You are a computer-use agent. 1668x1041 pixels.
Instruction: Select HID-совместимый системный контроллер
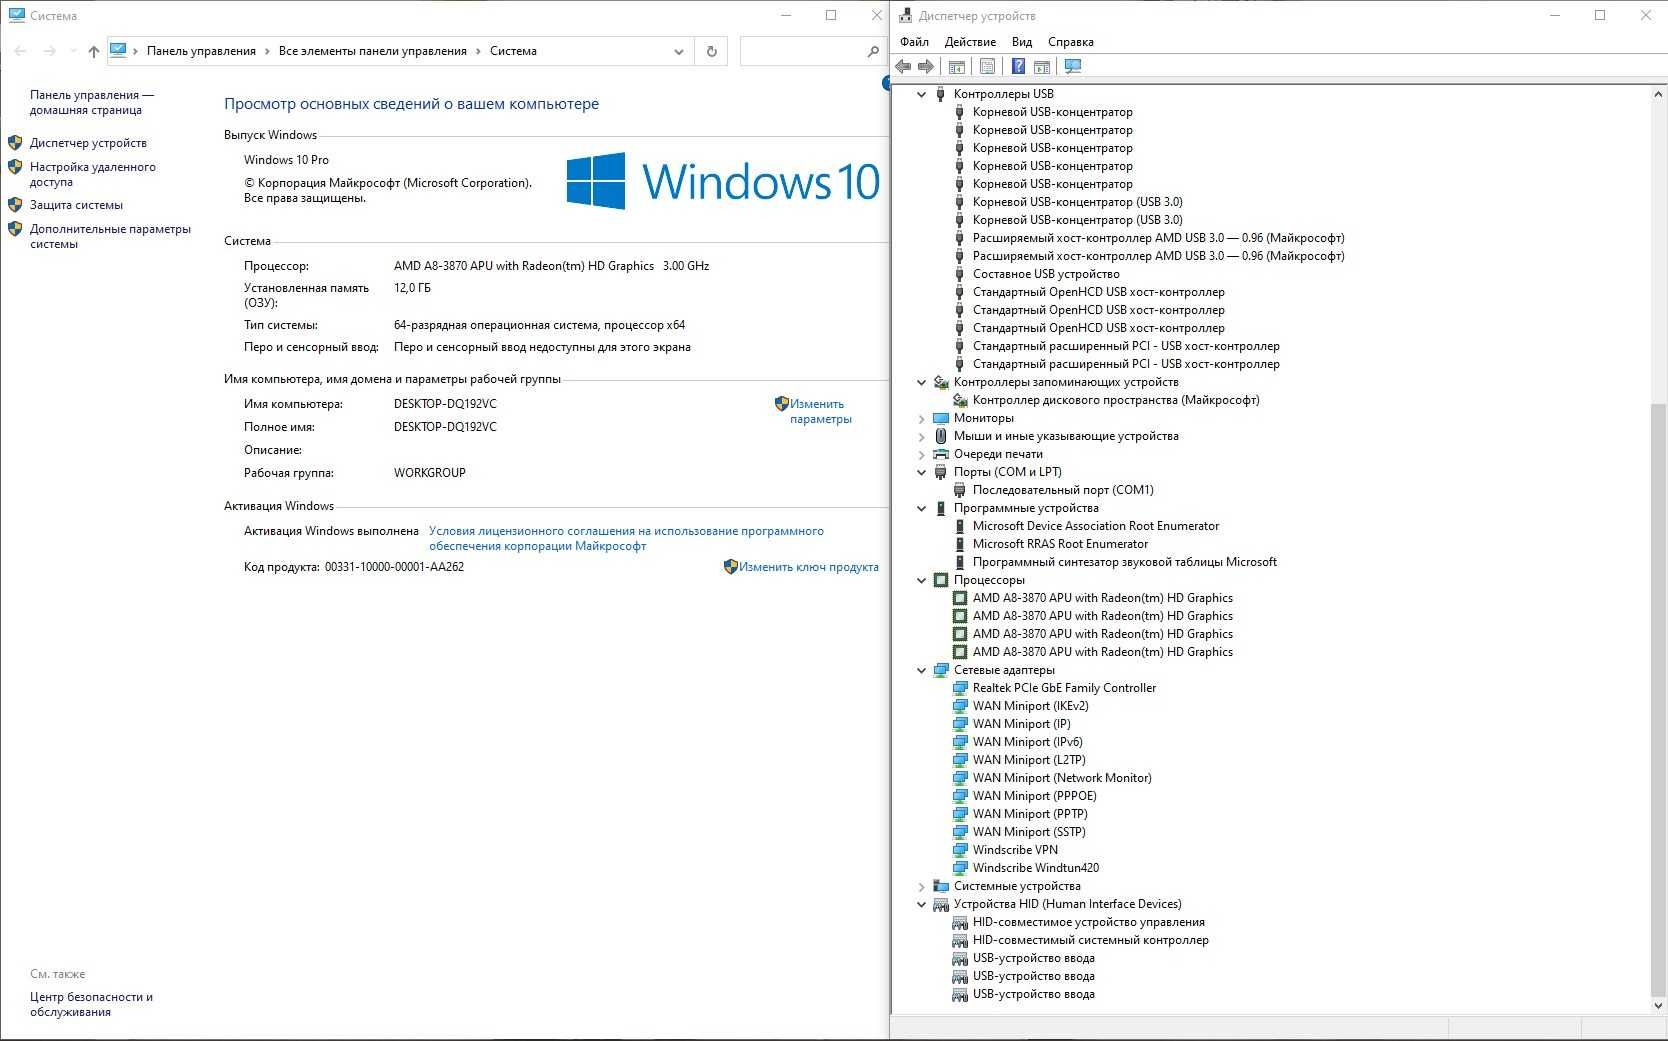(1090, 940)
